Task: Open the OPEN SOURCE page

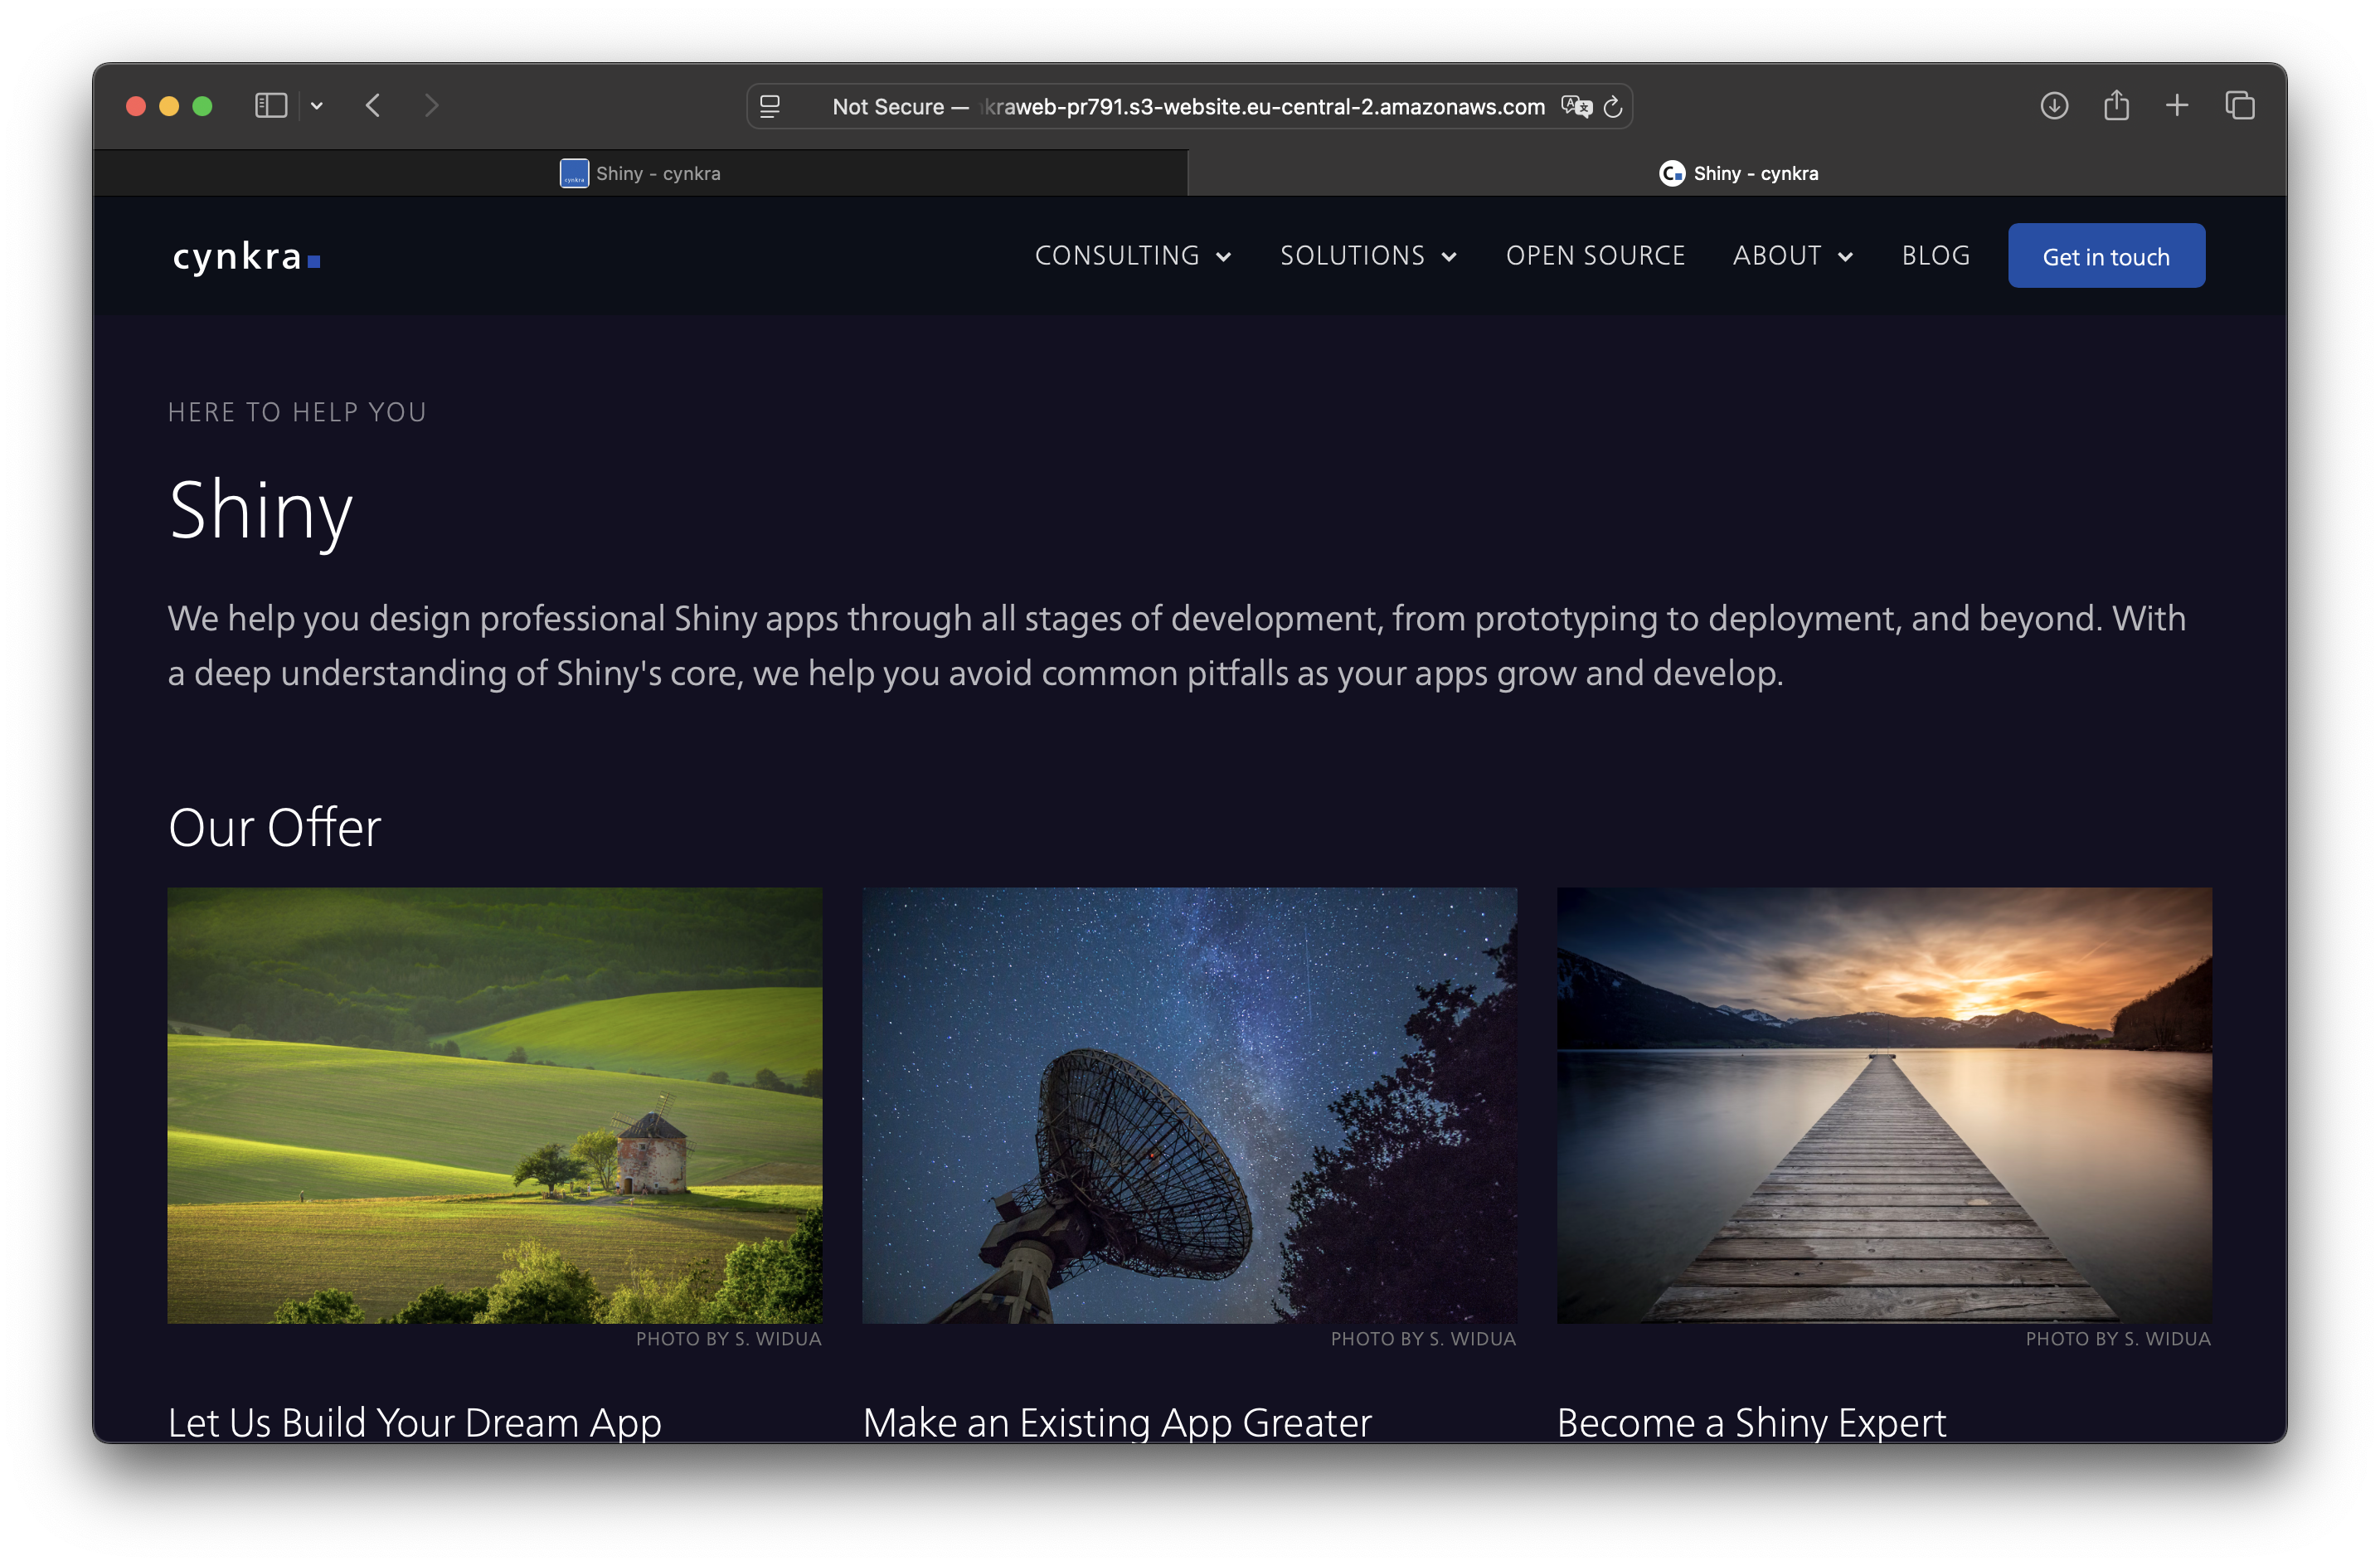Action: pos(1596,256)
